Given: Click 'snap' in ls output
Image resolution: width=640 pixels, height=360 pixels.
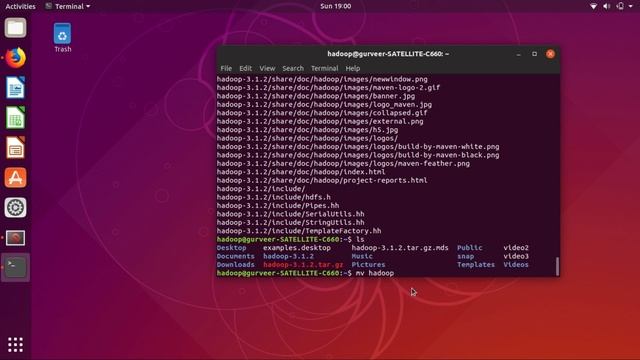Looking at the screenshot, I should coord(465,256).
